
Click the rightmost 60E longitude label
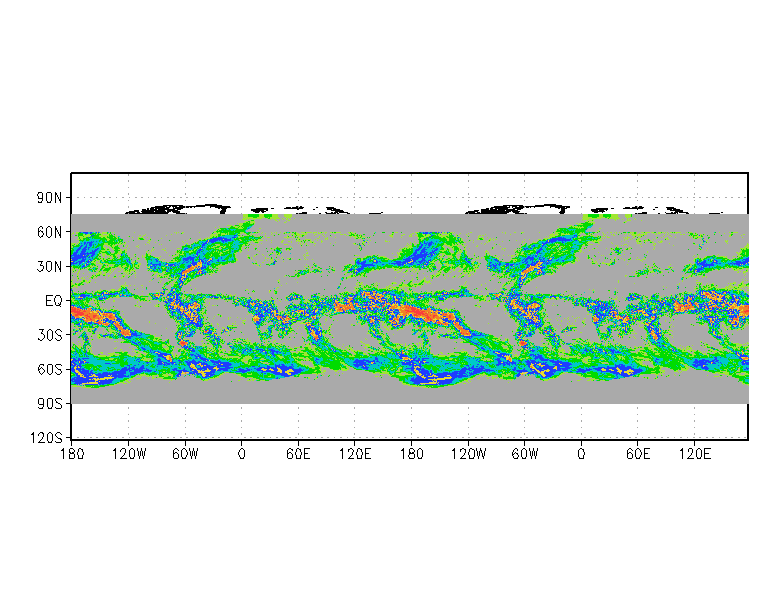pyautogui.click(x=638, y=454)
